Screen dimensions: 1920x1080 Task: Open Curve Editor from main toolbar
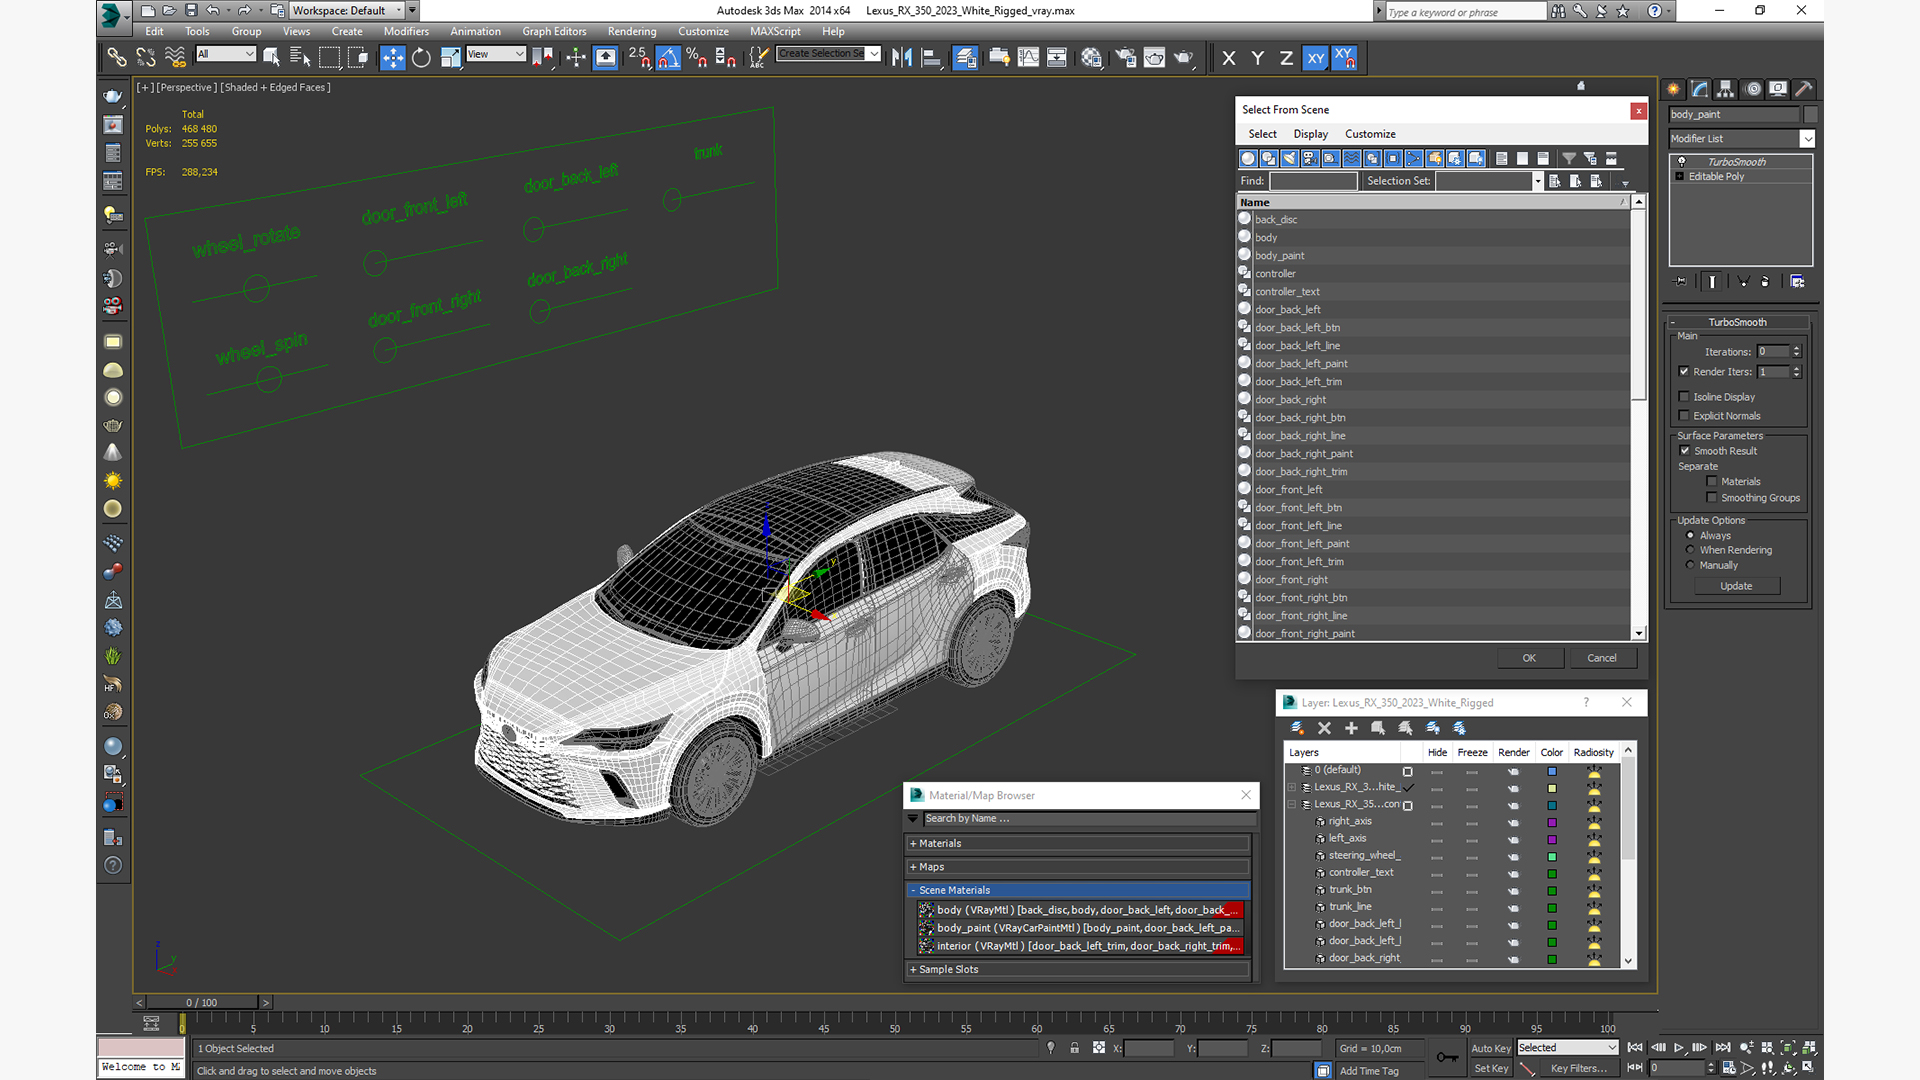[x=1028, y=58]
